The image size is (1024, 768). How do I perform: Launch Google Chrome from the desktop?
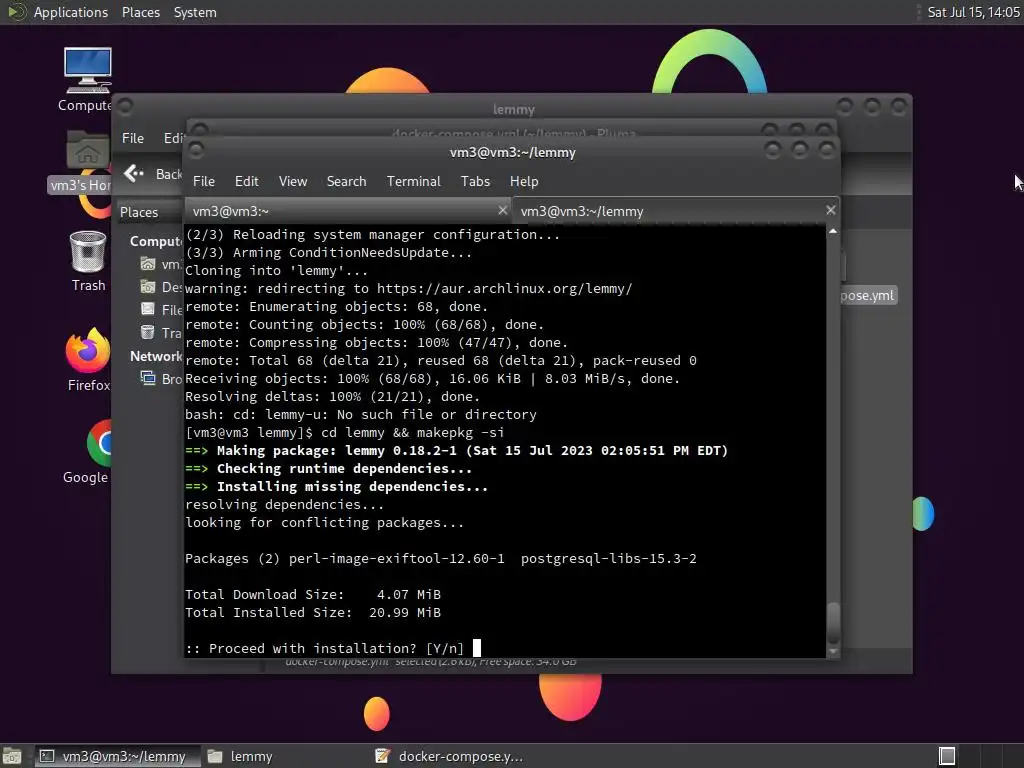click(x=98, y=443)
